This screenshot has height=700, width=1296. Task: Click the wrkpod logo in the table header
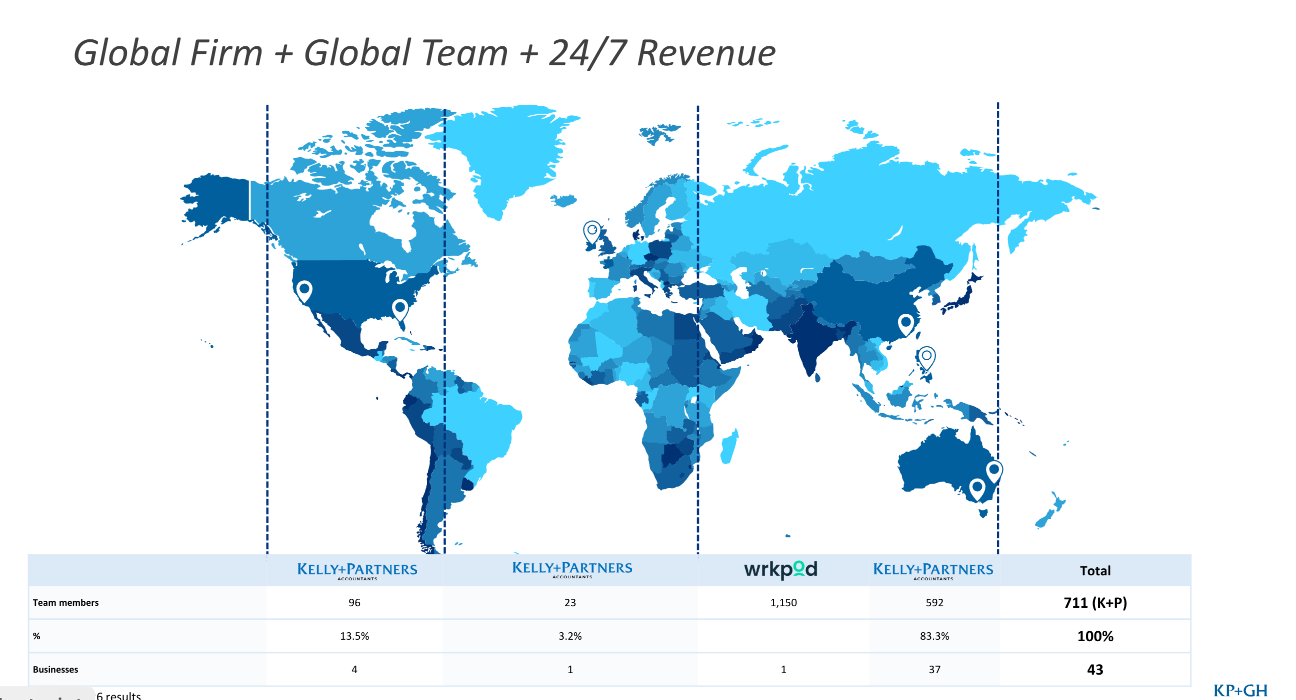[781, 569]
